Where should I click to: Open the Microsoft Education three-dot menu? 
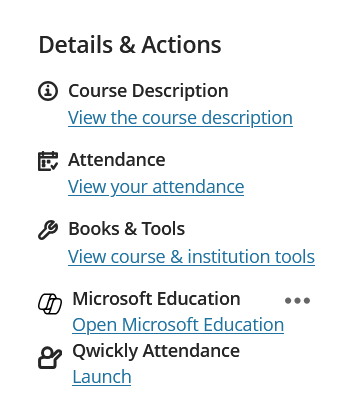(x=297, y=301)
